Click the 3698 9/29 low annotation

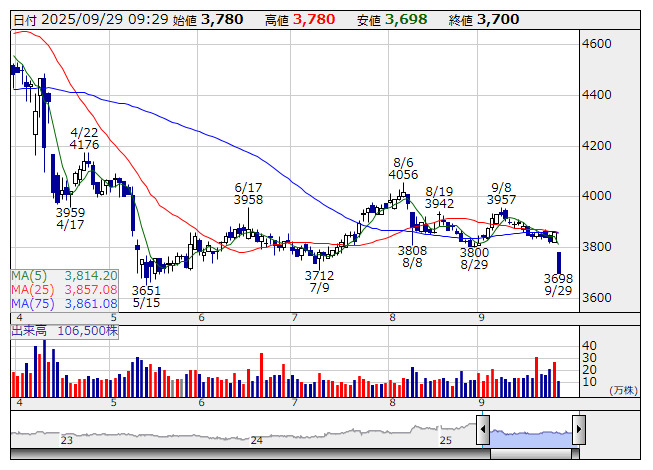[x=558, y=284]
